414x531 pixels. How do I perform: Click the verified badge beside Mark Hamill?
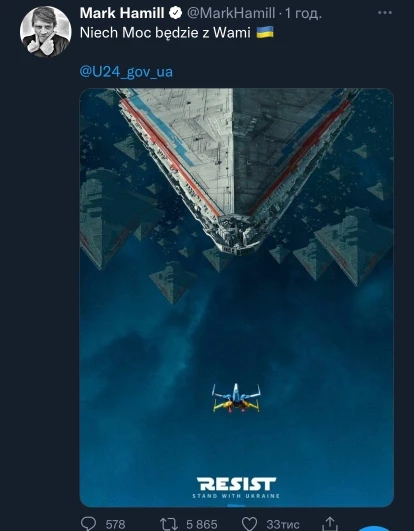point(176,13)
